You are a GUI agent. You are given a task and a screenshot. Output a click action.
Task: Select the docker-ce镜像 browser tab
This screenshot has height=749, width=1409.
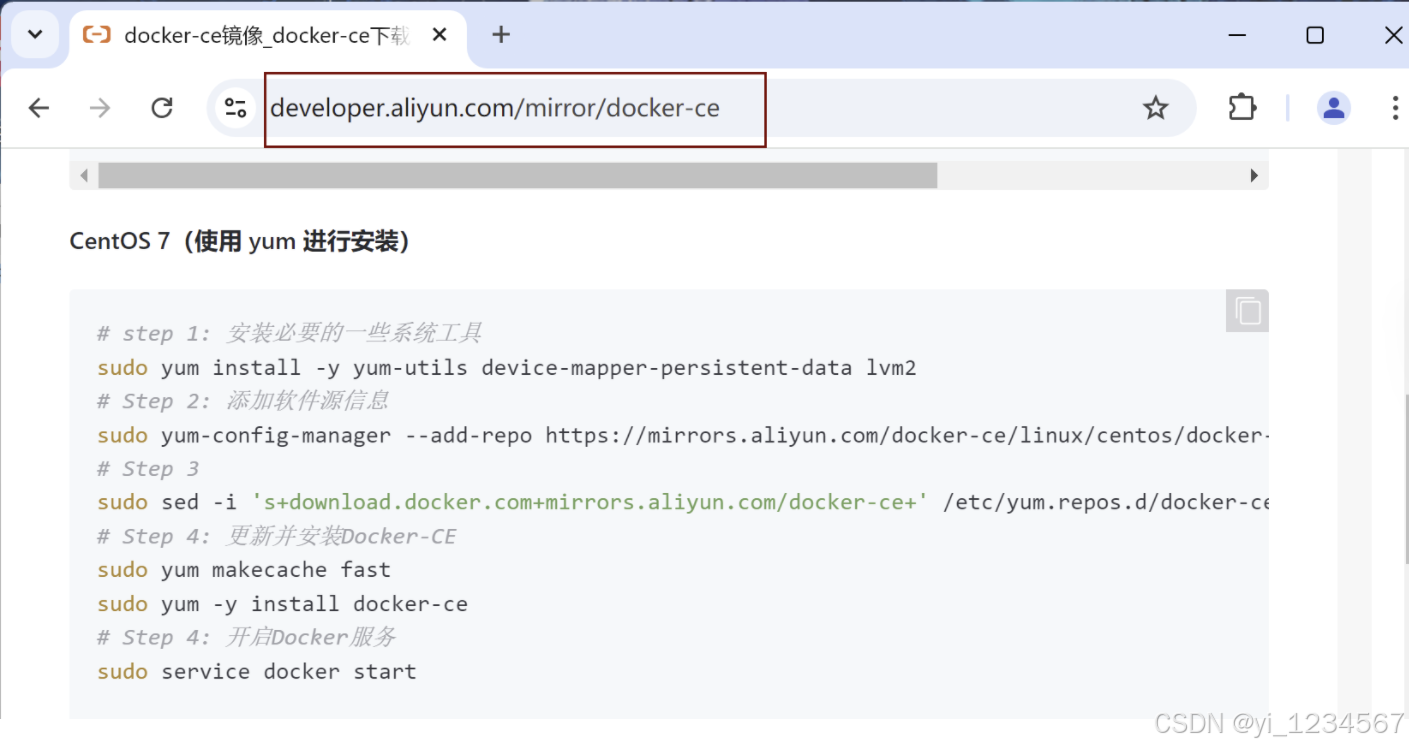tap(266, 36)
